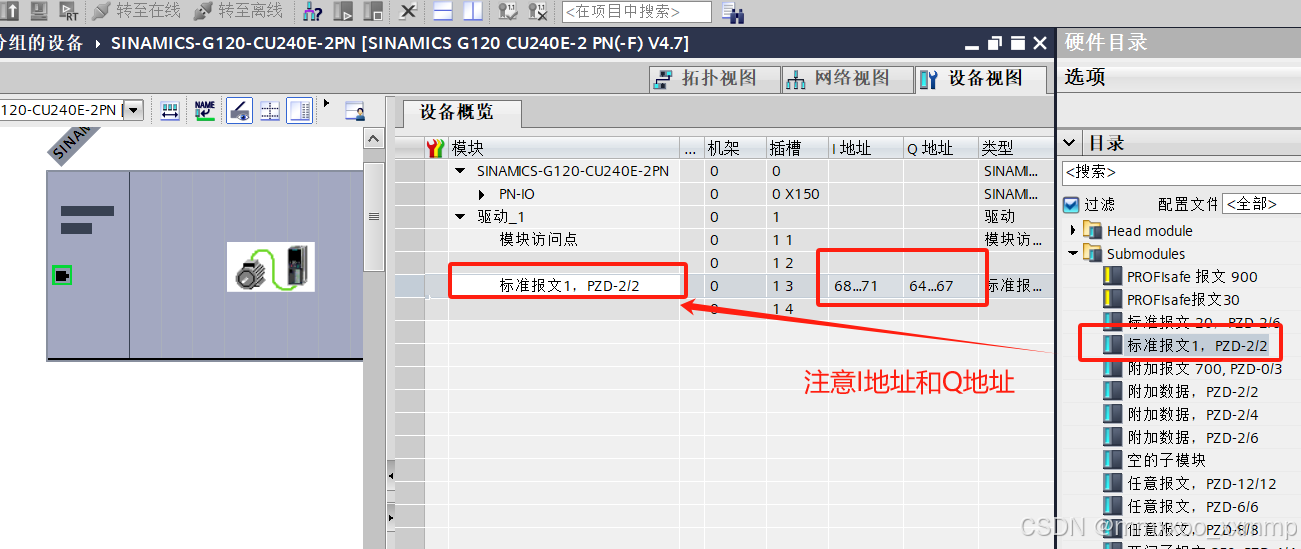Viewport: 1301px width, 549px height.
Task: Select 附加数据, PZD-2/4 catalog item
Action: (x=1181, y=414)
